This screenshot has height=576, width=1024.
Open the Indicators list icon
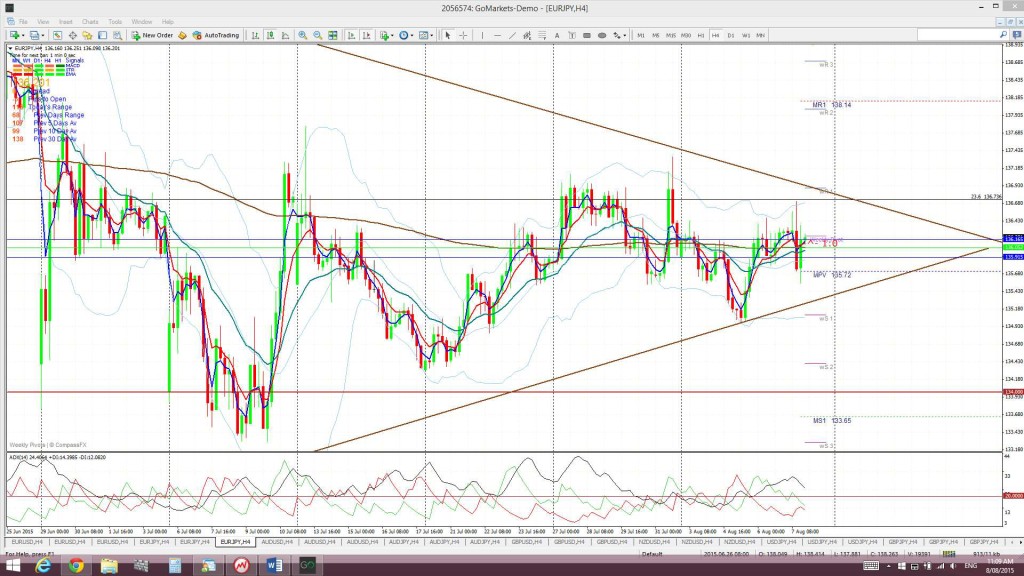click(385, 35)
